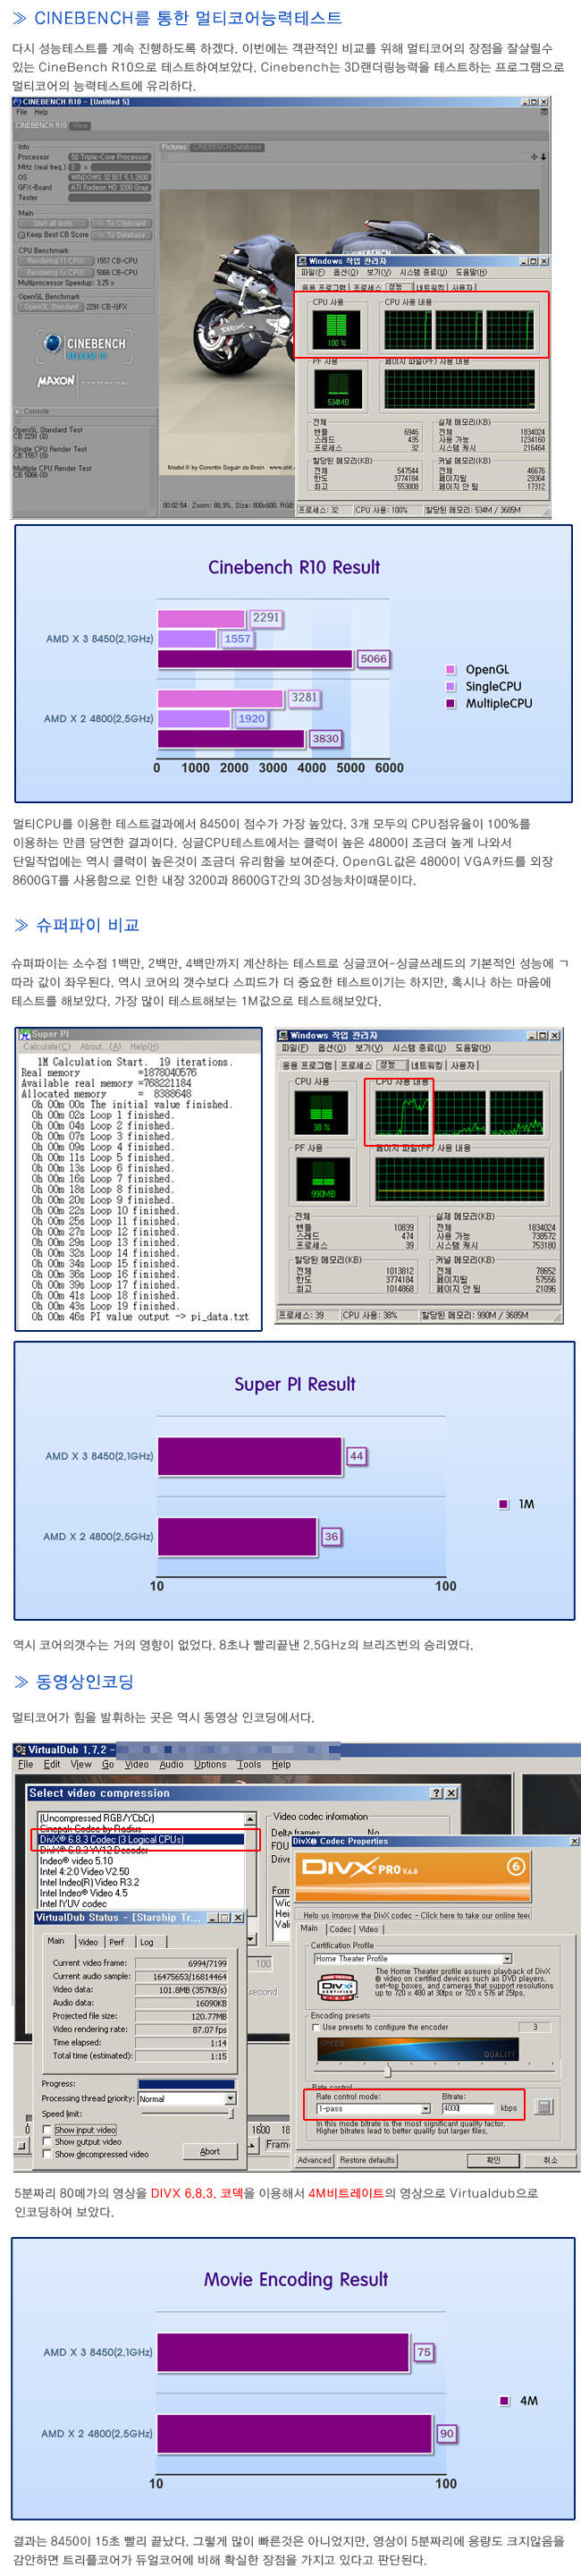Click the help question mark in Select video compression

point(437,1793)
